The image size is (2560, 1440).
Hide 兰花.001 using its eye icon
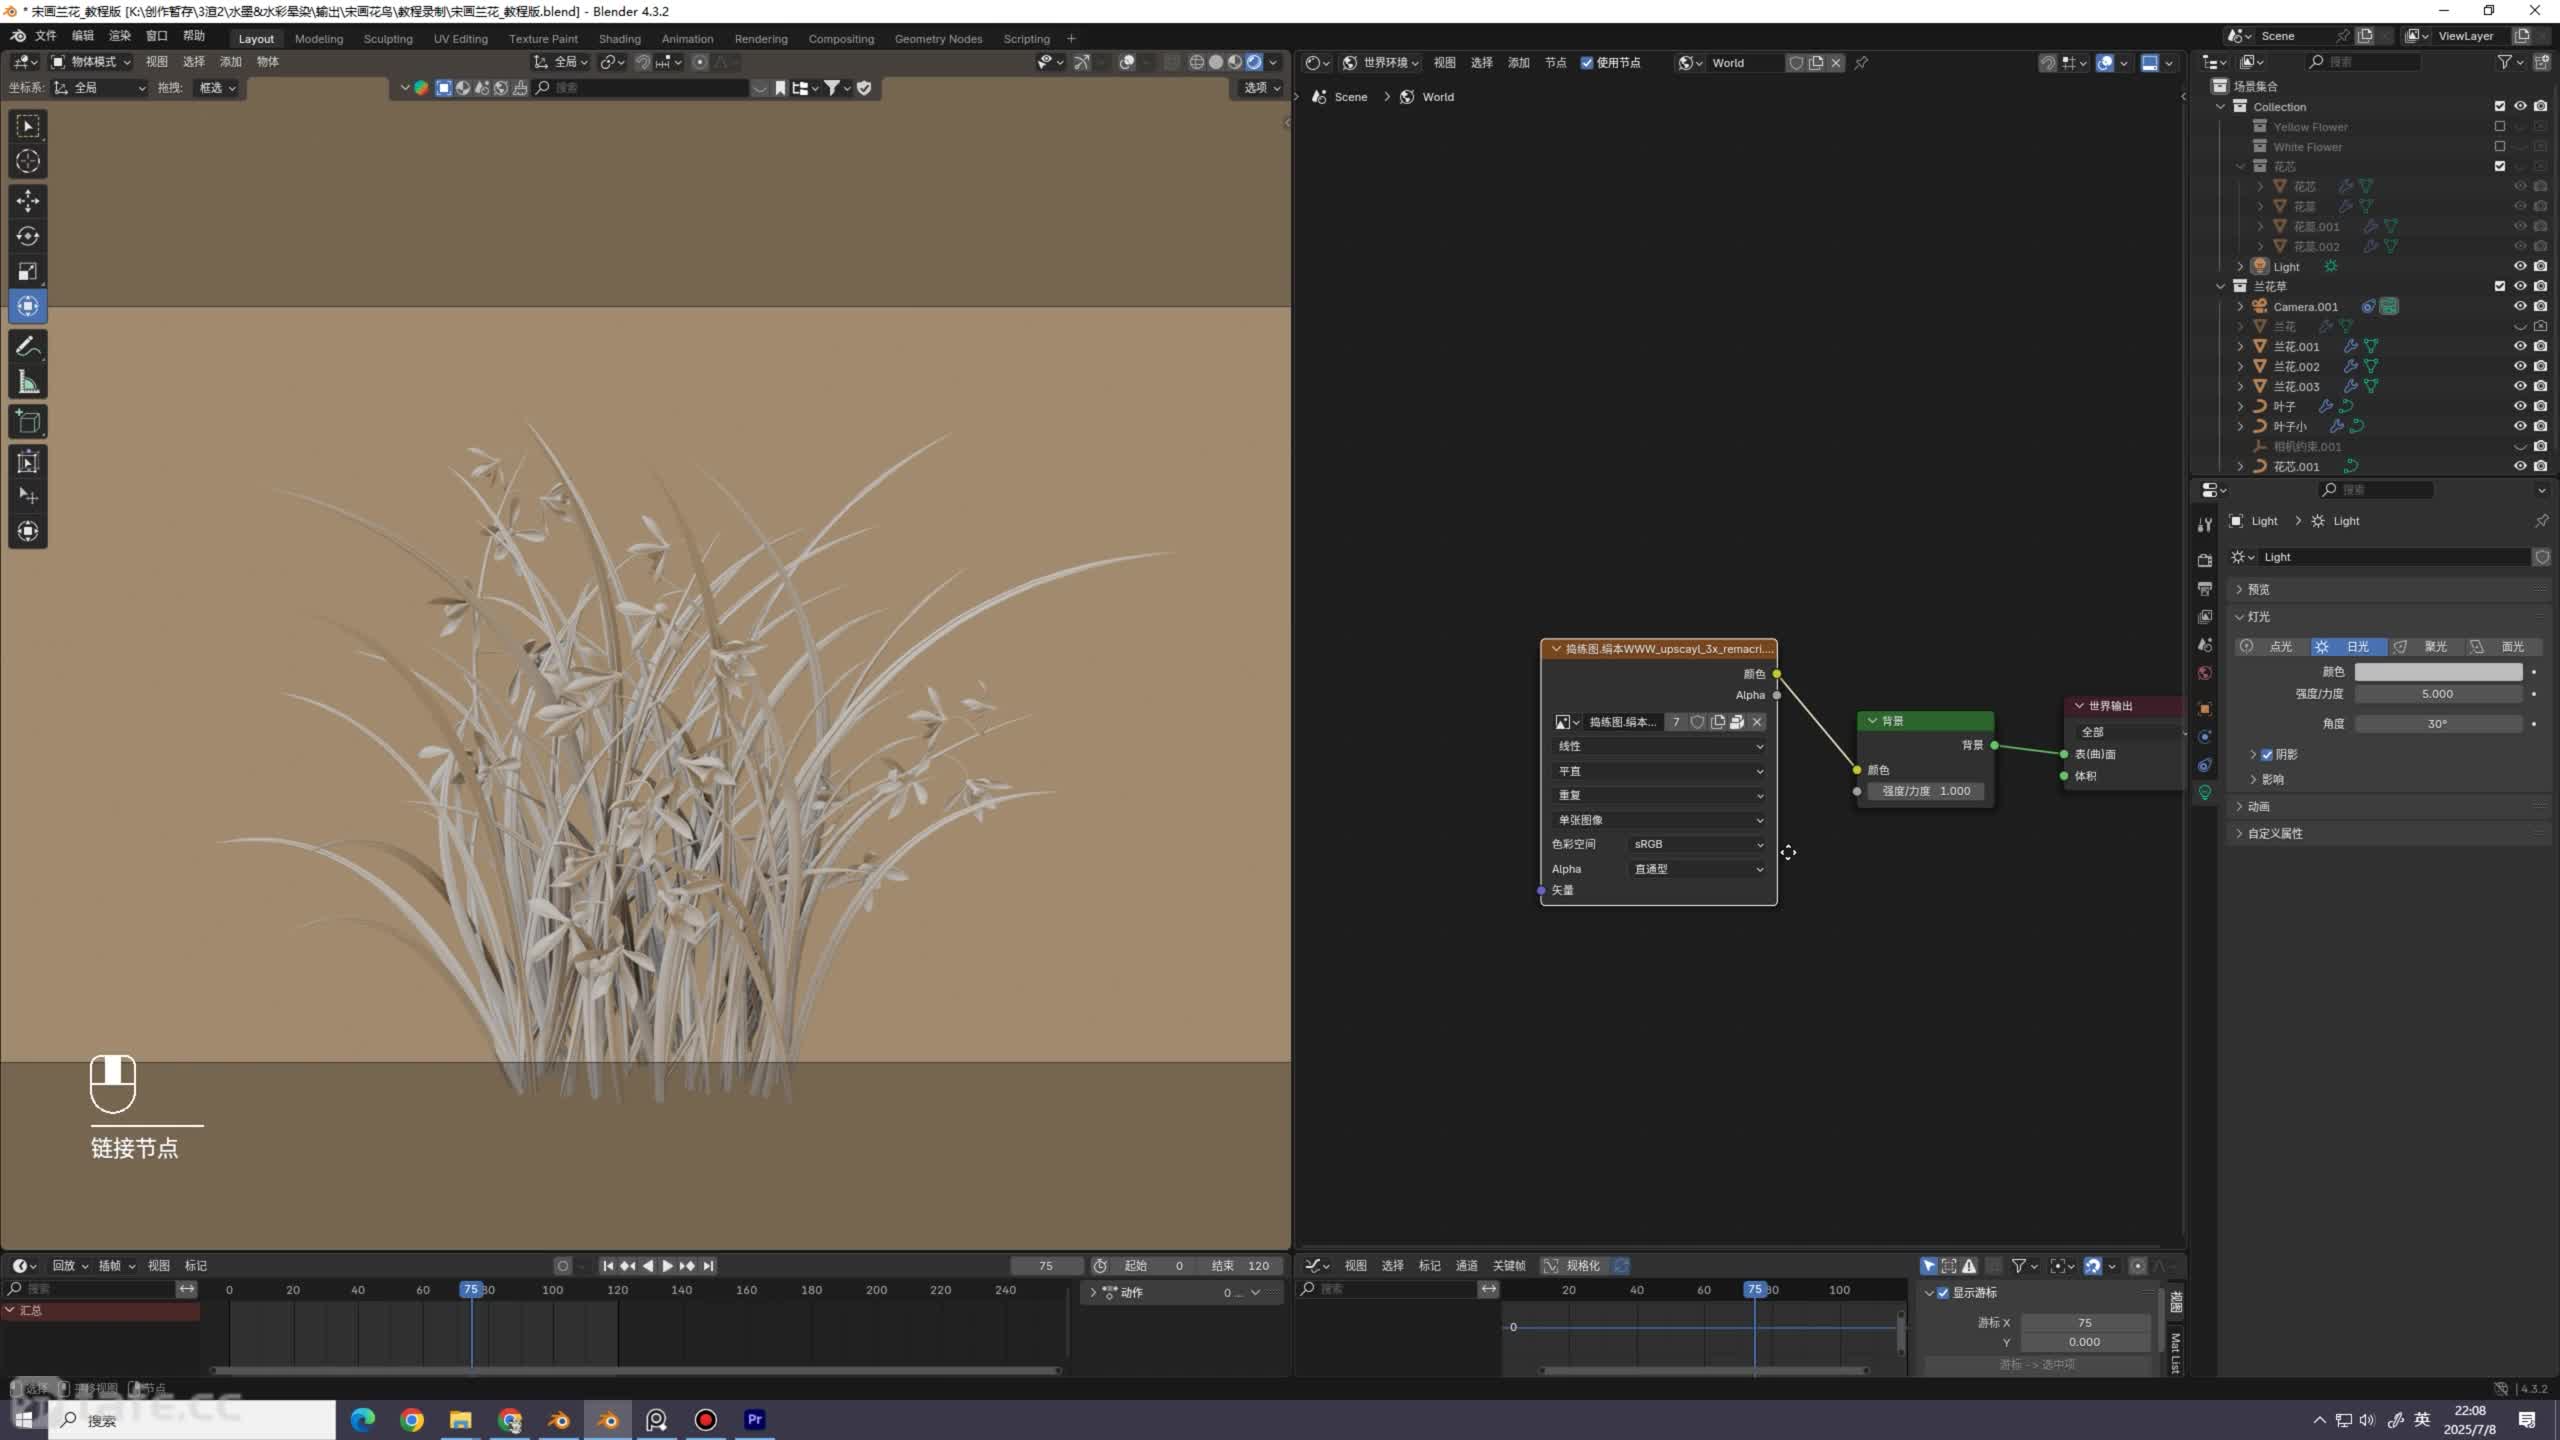[x=2520, y=346]
